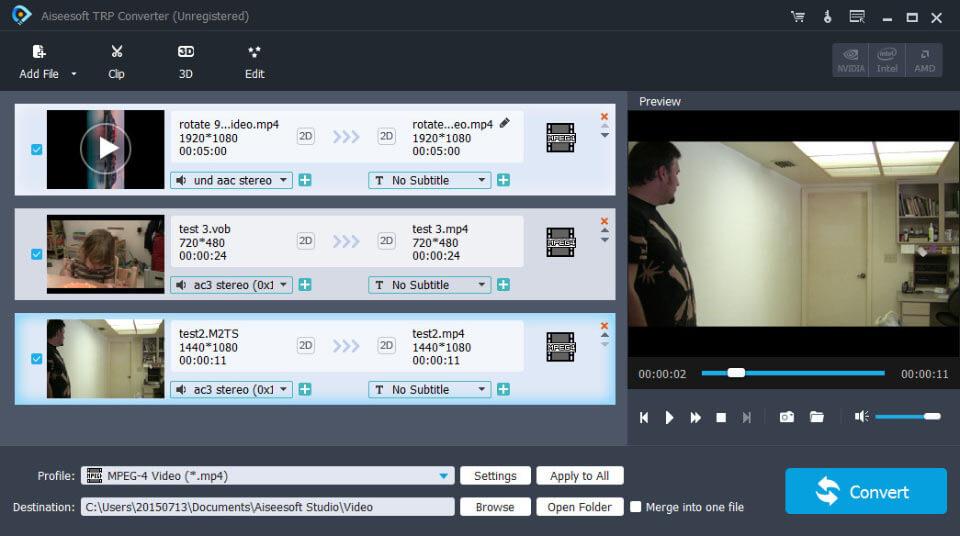The image size is (960, 536).
Task: Move rotate video down in list
Action: [604, 135]
